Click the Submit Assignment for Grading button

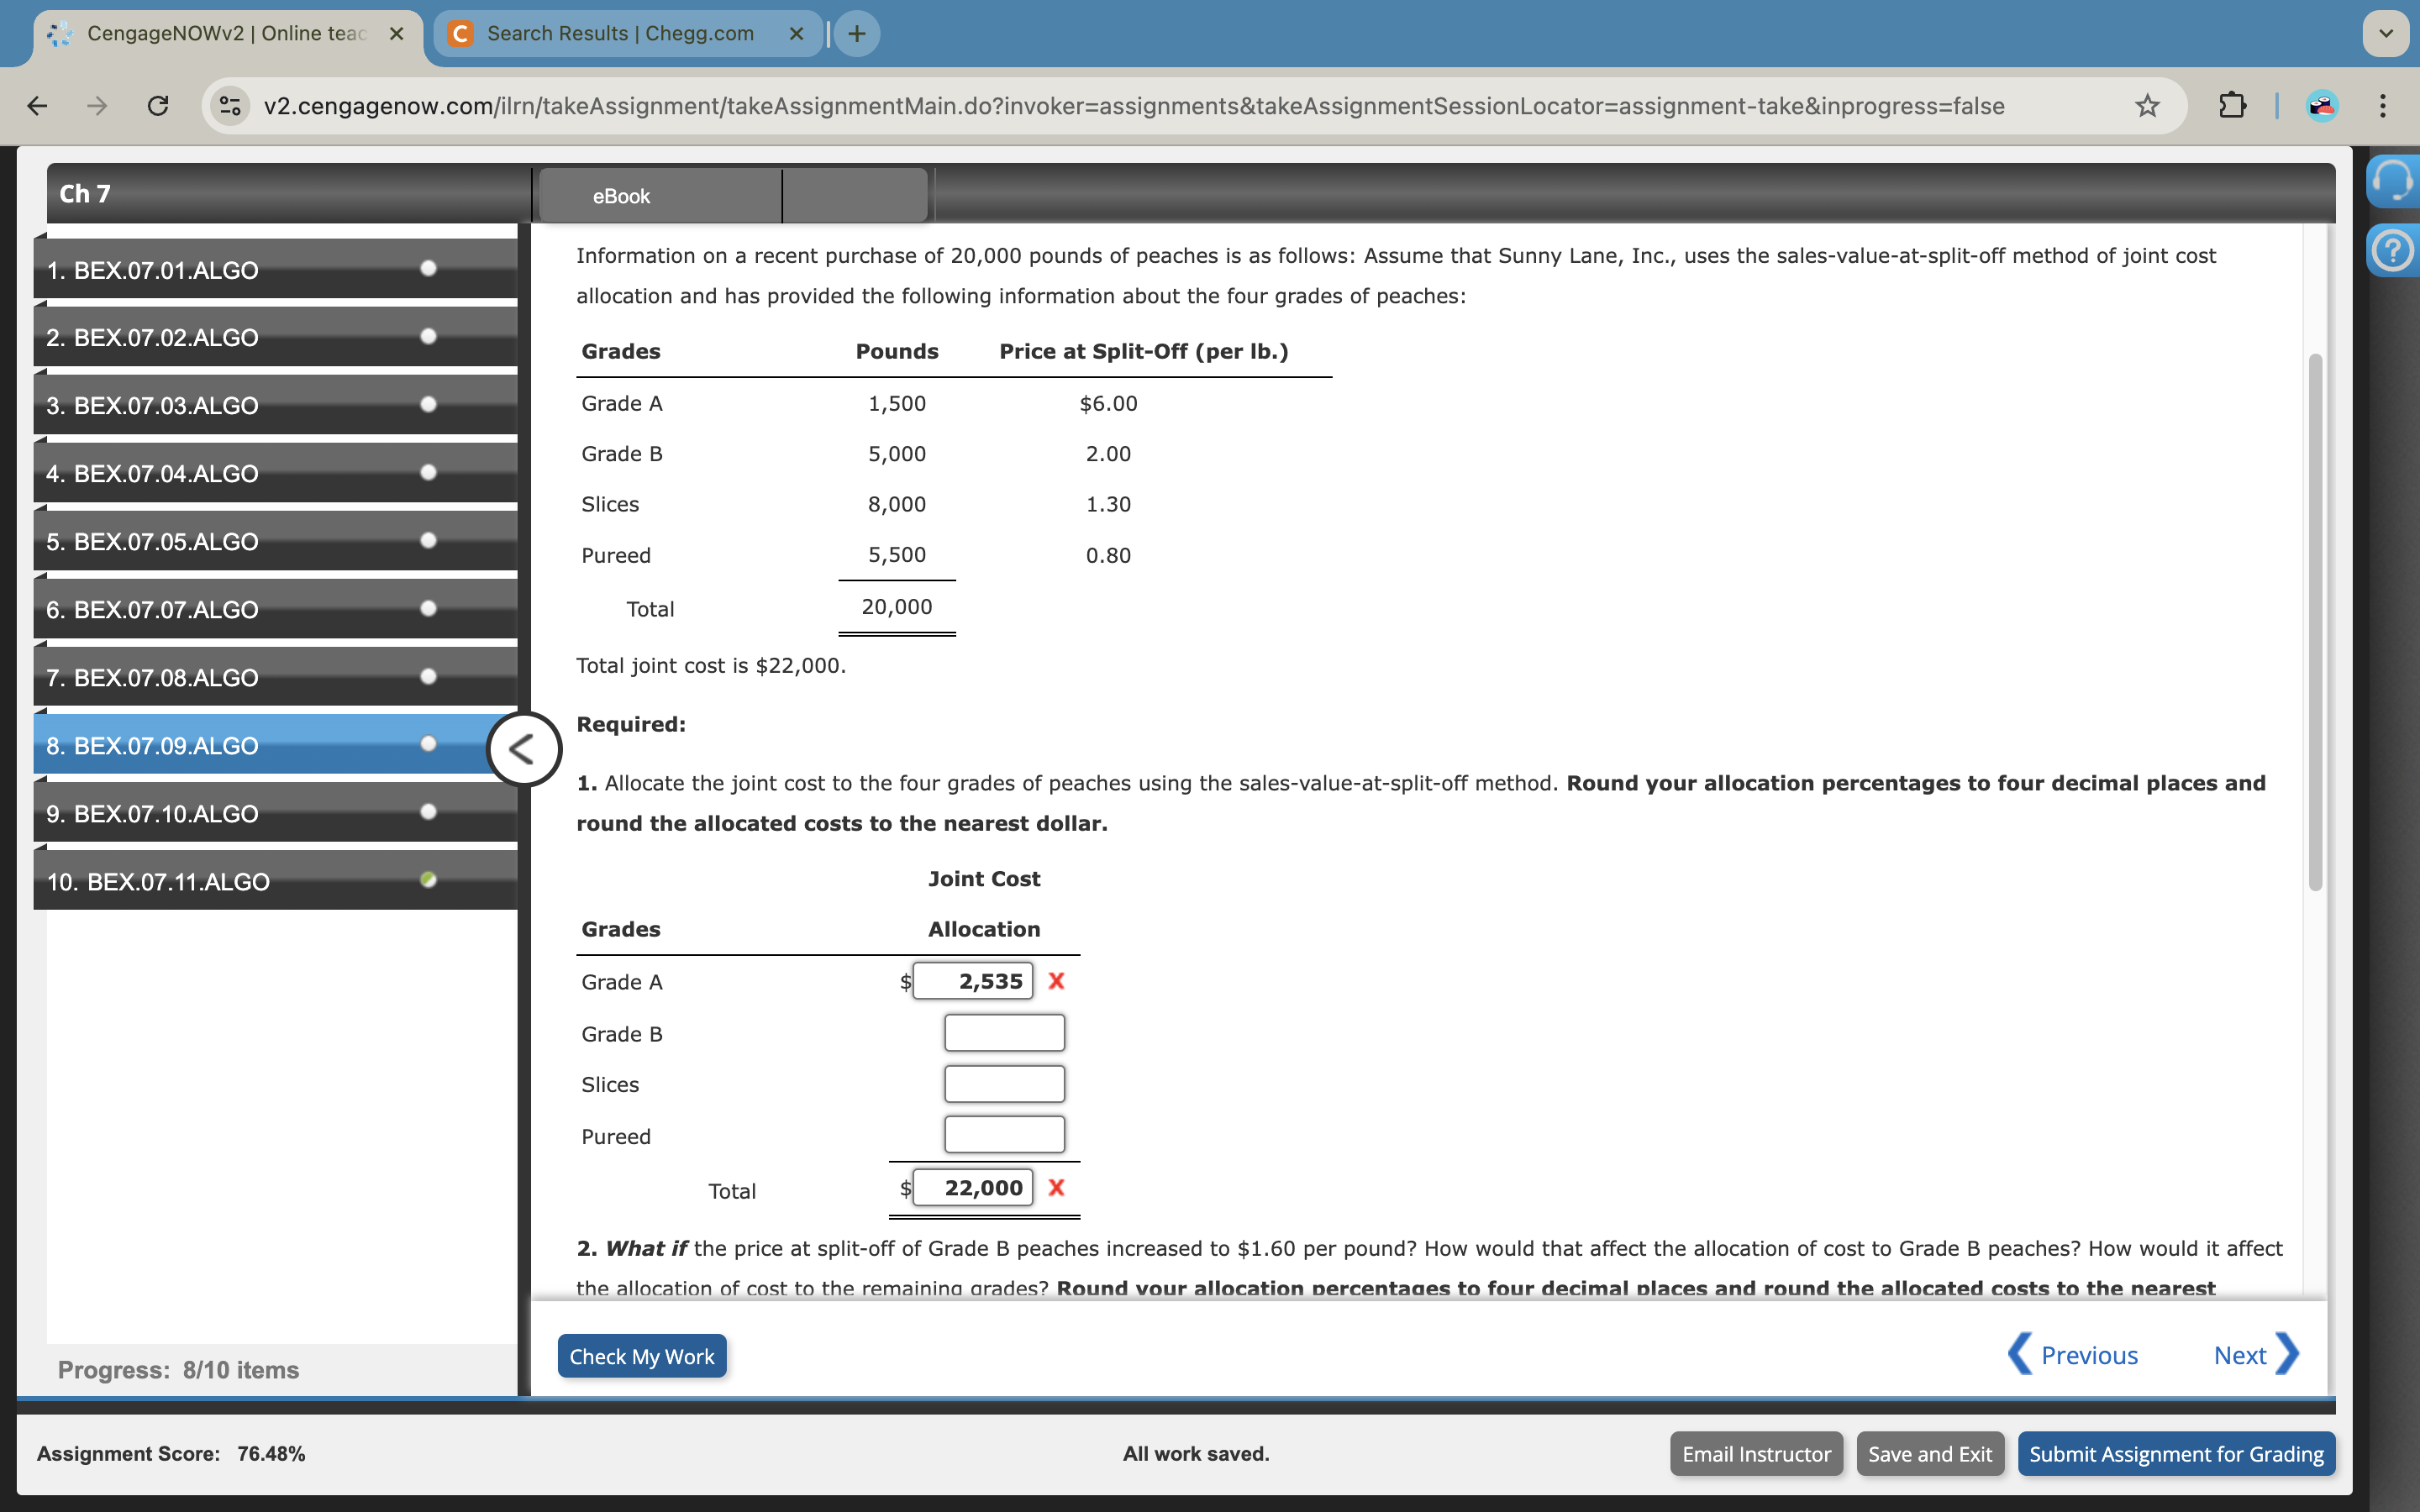point(2175,1452)
